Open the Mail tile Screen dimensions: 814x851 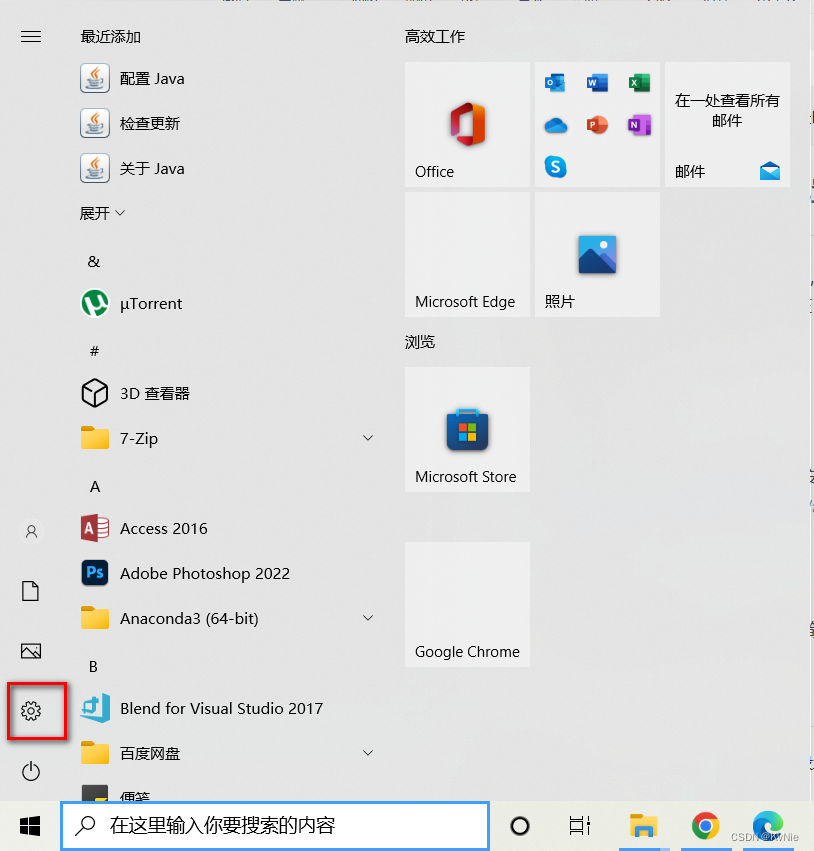727,124
